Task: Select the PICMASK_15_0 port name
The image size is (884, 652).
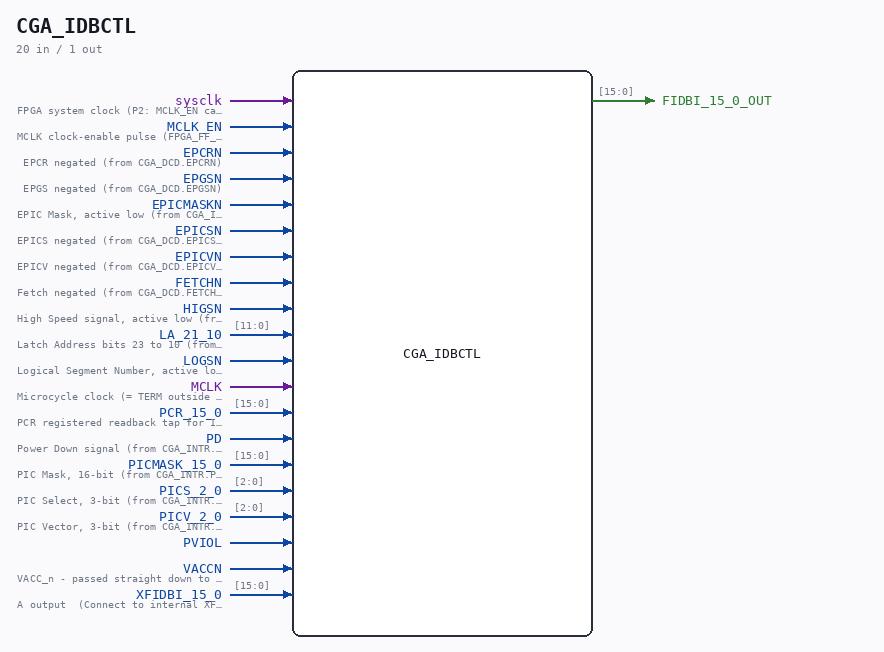Action: point(175,464)
